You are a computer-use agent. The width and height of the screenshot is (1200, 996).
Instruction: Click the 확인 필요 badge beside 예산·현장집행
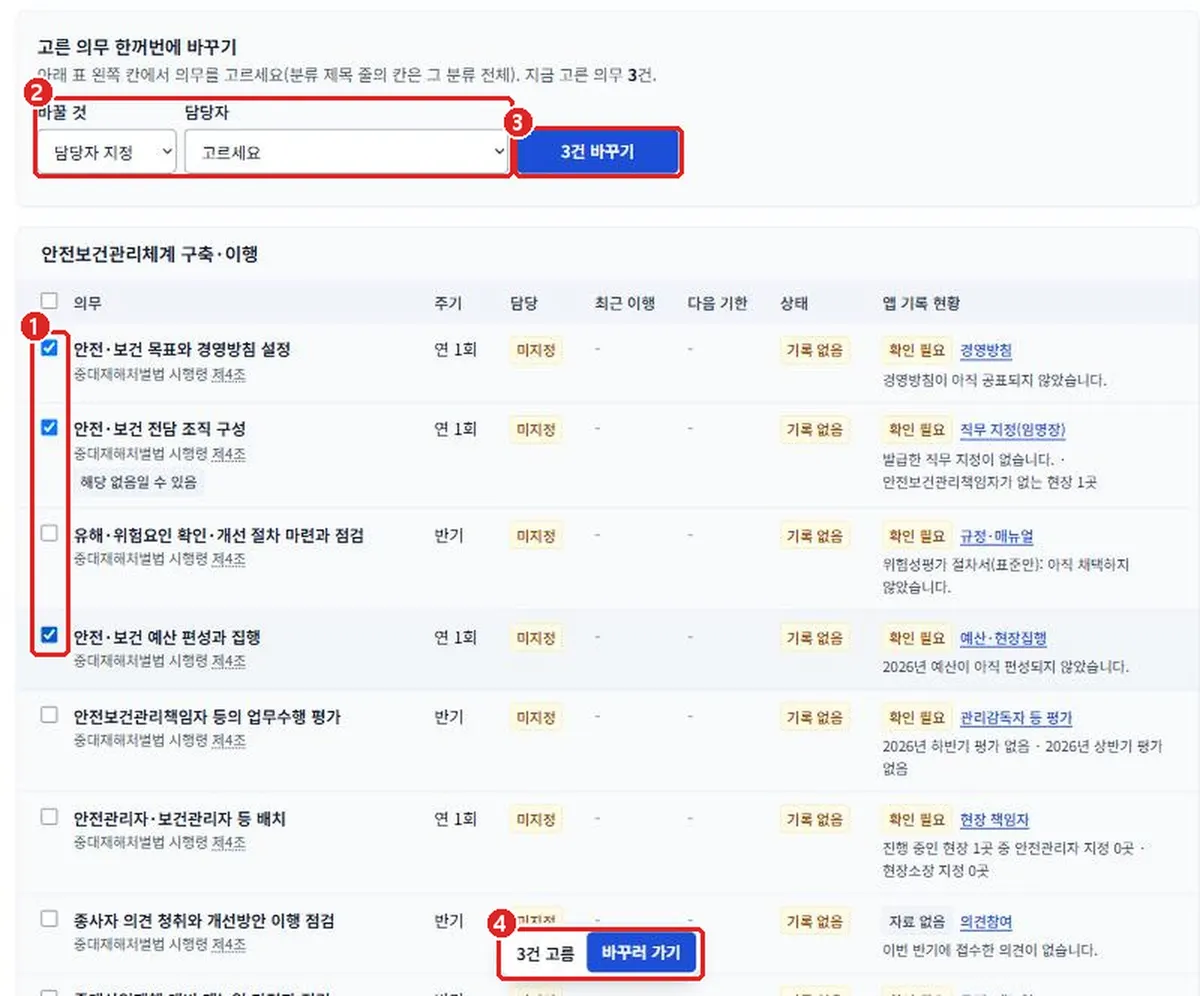tap(915, 637)
